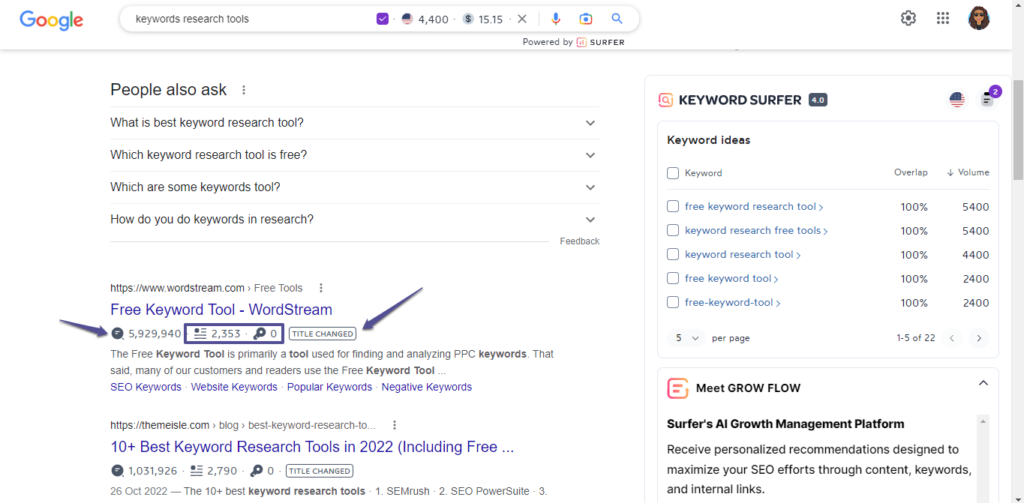
Task: Expand 'How do you do keywords in research?'
Action: pos(355,219)
